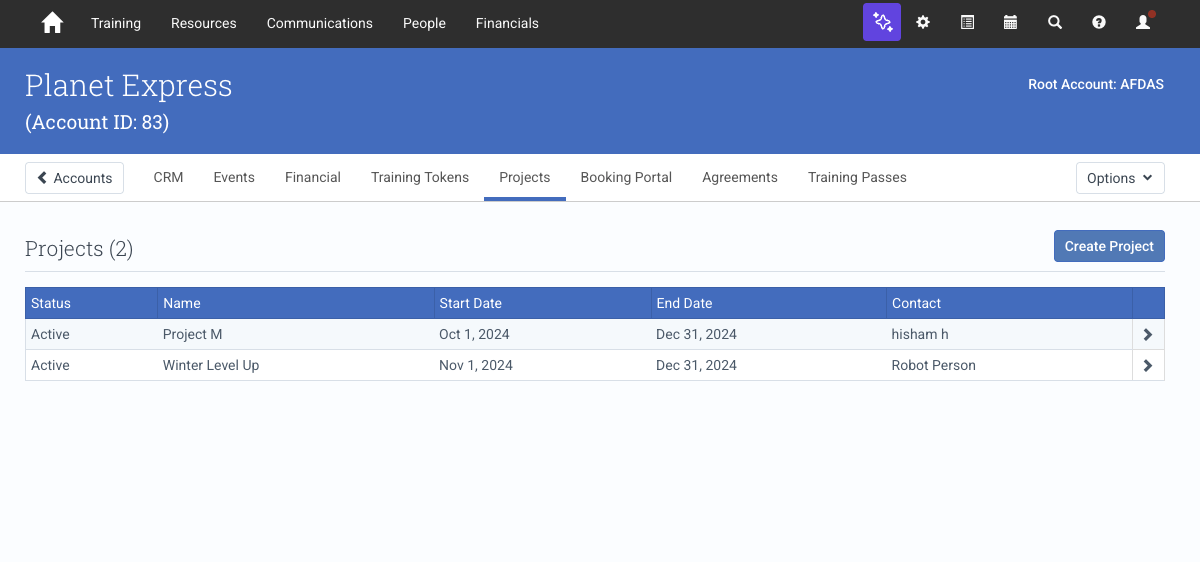Image resolution: width=1200 pixels, height=562 pixels.
Task: Open the Training menu
Action: coord(116,23)
